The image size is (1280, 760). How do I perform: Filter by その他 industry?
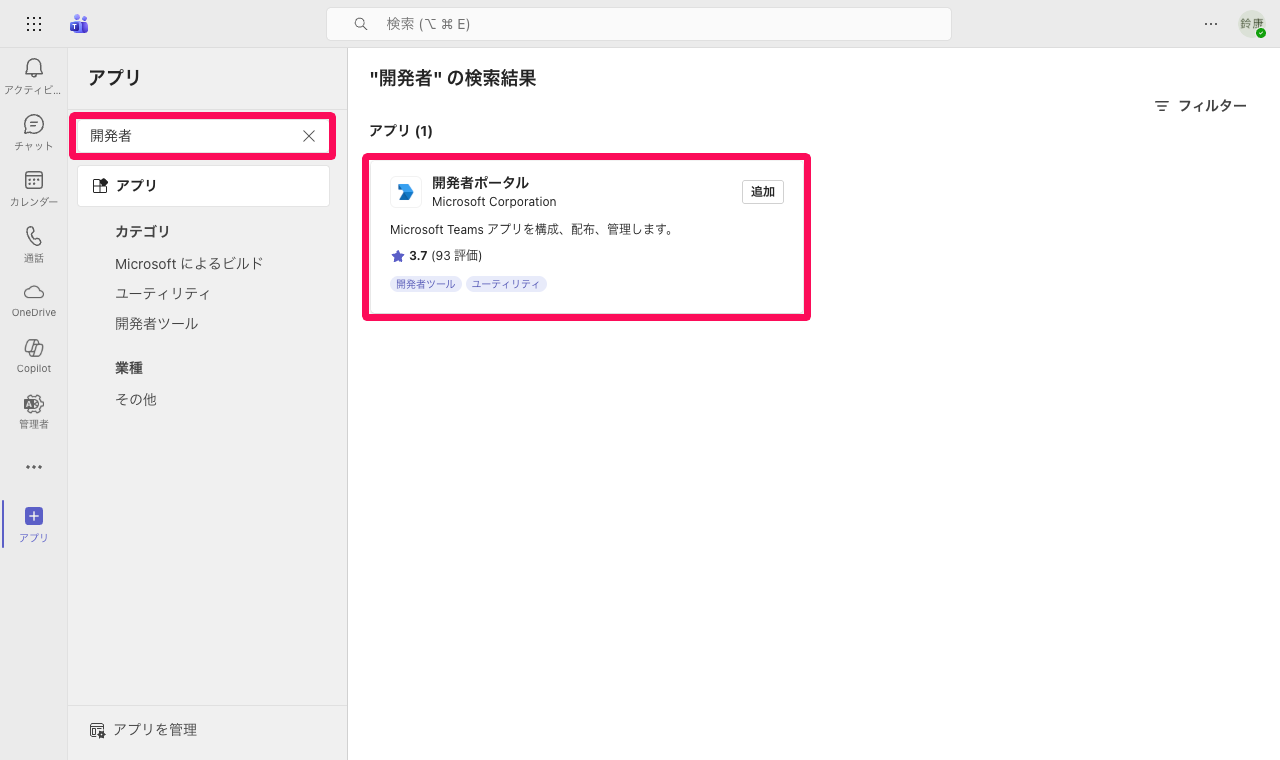(x=136, y=399)
